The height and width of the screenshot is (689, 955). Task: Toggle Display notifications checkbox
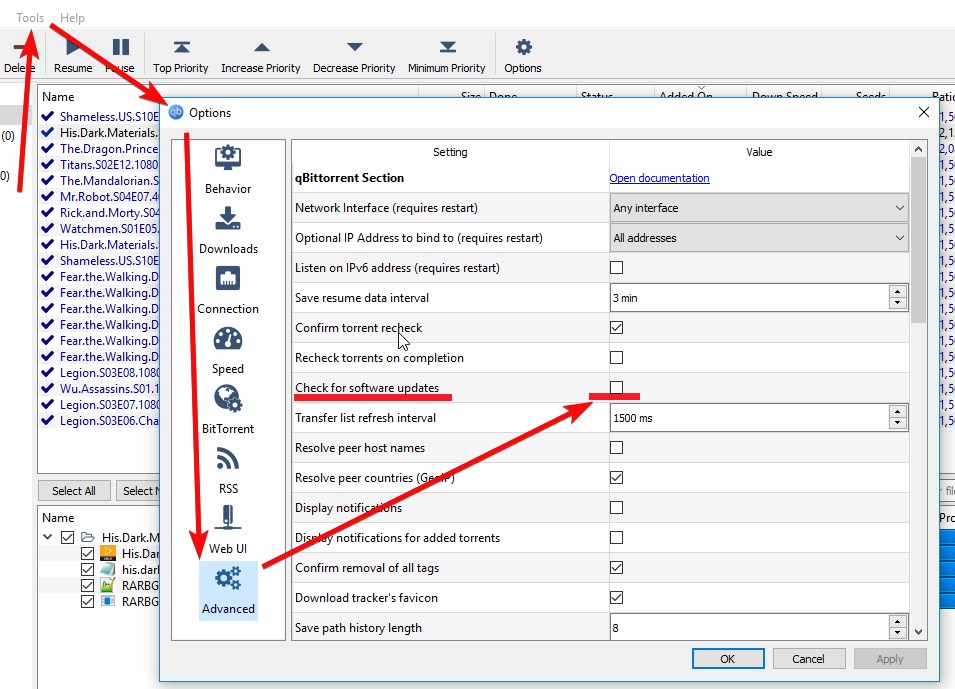click(x=616, y=507)
